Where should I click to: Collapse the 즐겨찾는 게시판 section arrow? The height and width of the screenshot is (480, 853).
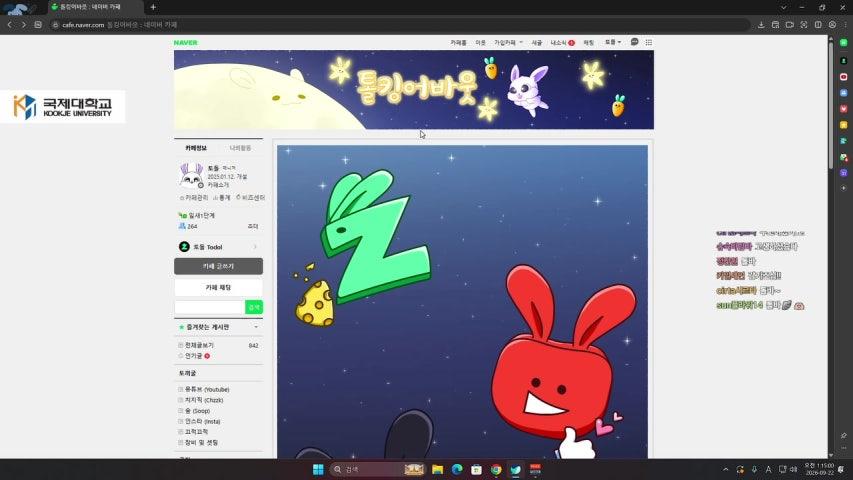click(256, 327)
